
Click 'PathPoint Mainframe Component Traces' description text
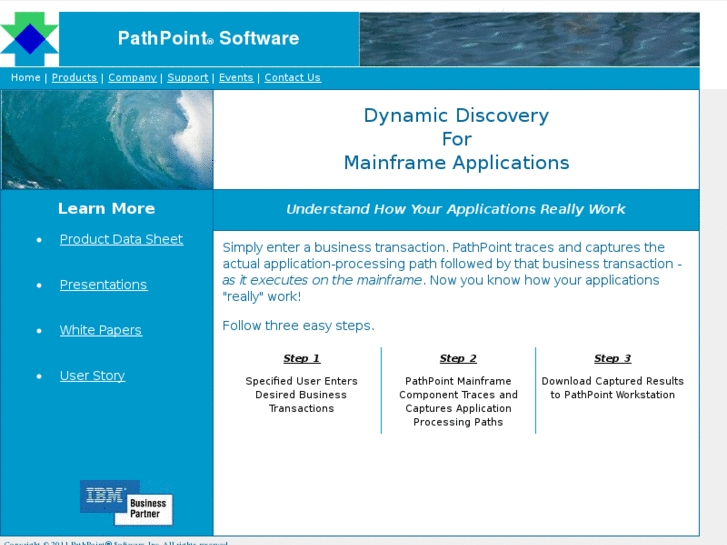pos(458,401)
